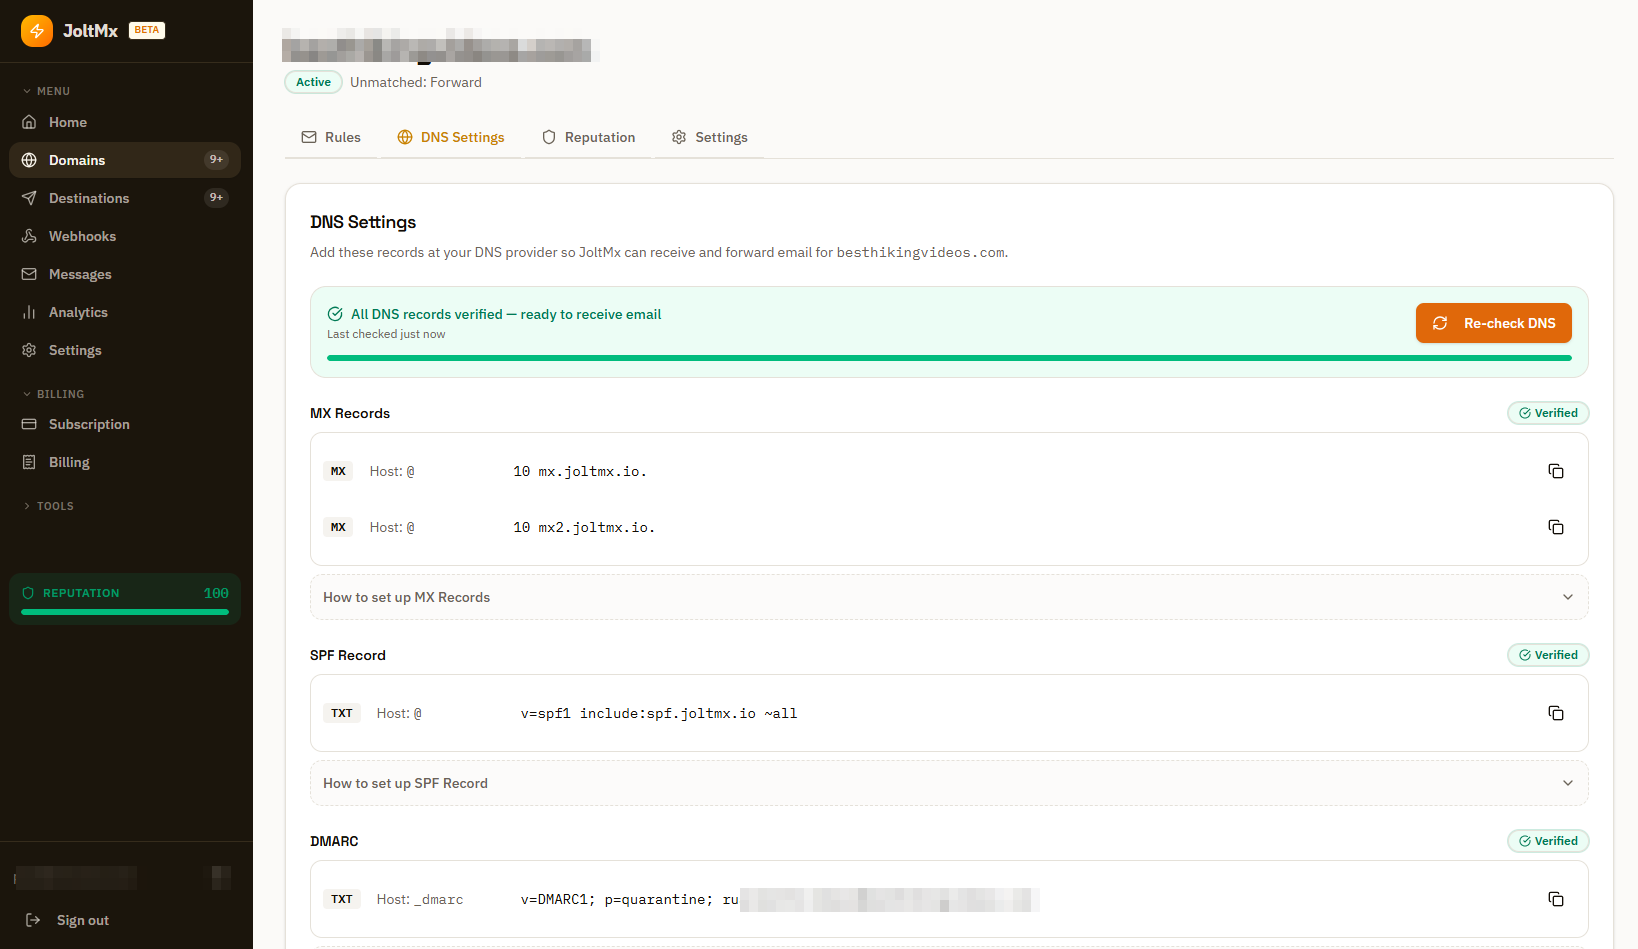Click the DNS verification progress bar
Image resolution: width=1638 pixels, height=949 pixels.
coord(949,358)
